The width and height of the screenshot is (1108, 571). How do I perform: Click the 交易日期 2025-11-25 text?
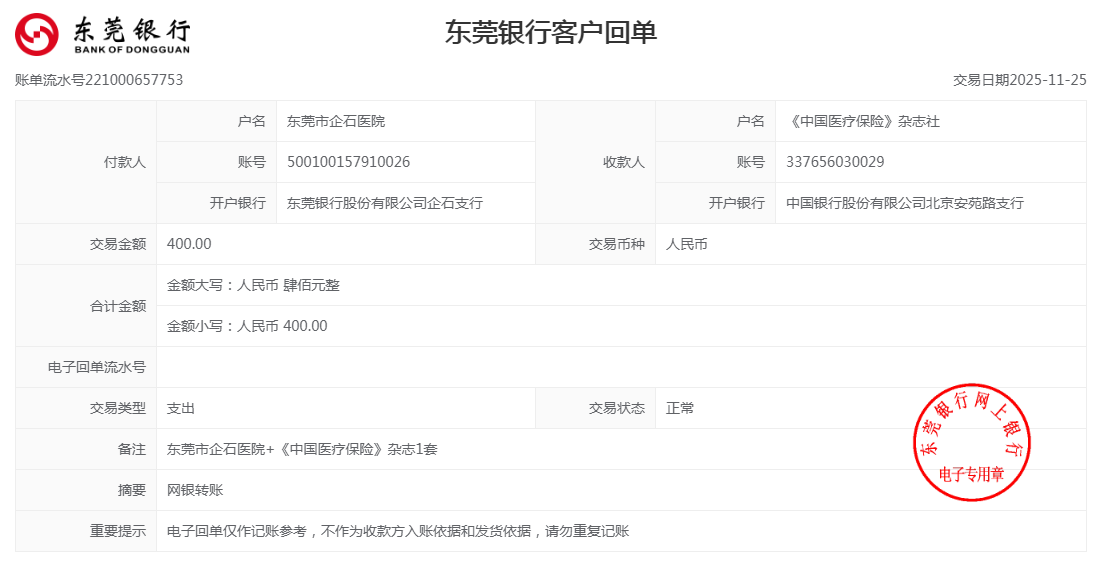(x=1019, y=80)
